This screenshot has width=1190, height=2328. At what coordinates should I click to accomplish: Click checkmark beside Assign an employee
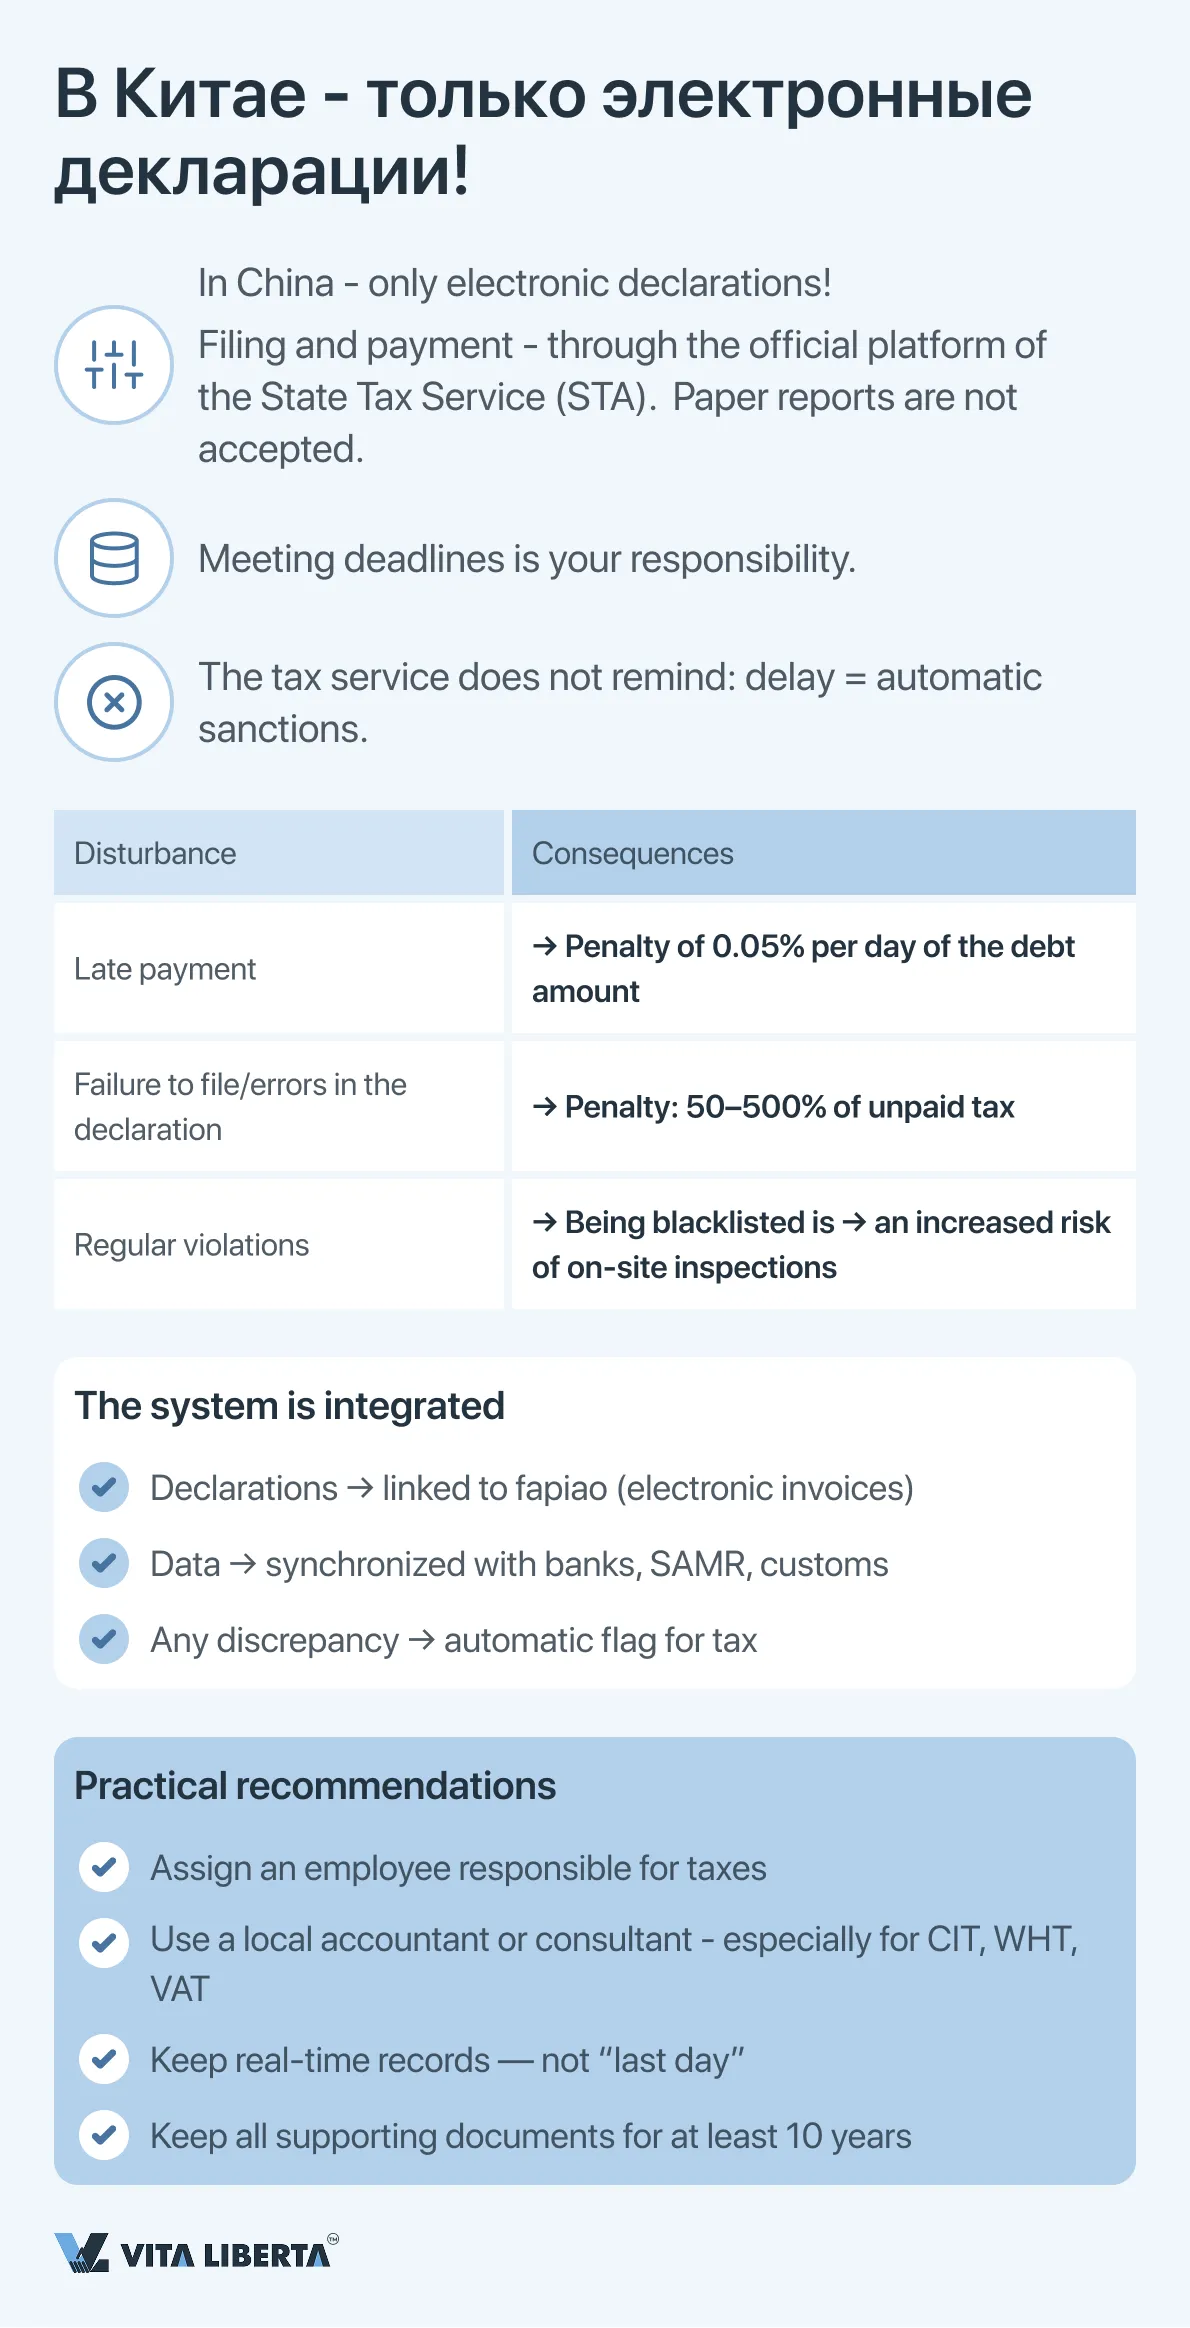coord(104,1867)
